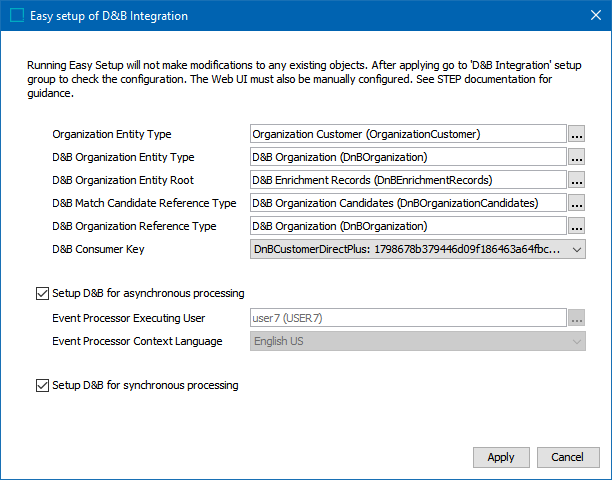Screen dimensions: 612x480
Task: Click the Organization Customer entity type field
Action: [407, 134]
